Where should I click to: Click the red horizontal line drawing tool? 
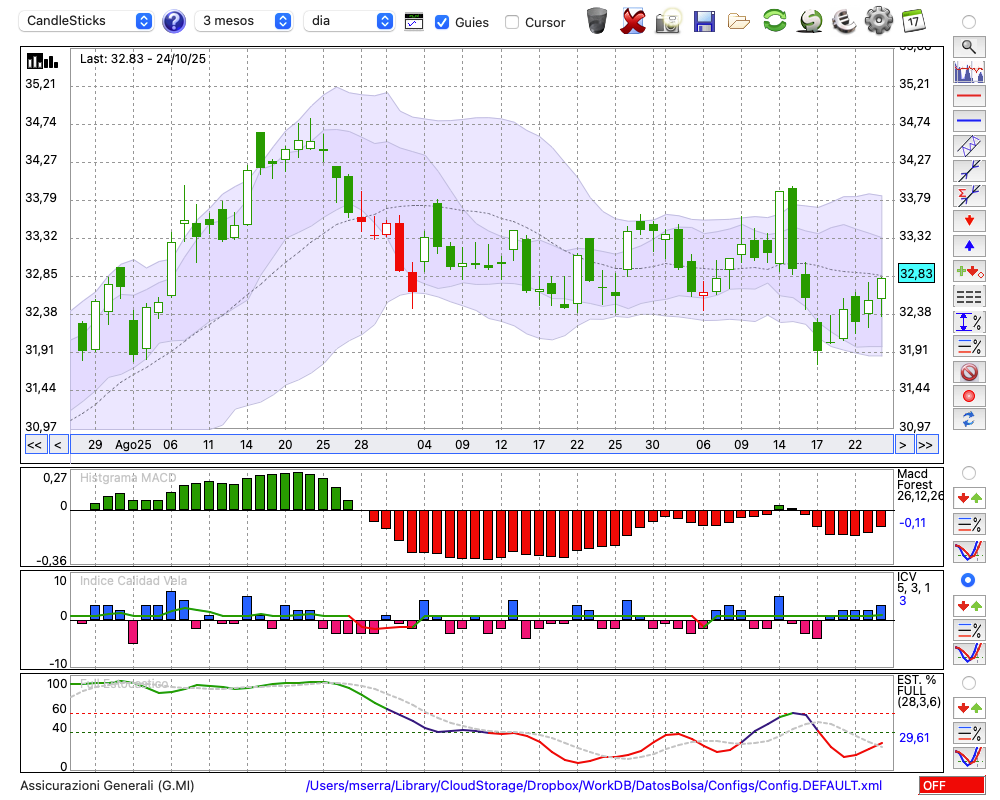[968, 96]
